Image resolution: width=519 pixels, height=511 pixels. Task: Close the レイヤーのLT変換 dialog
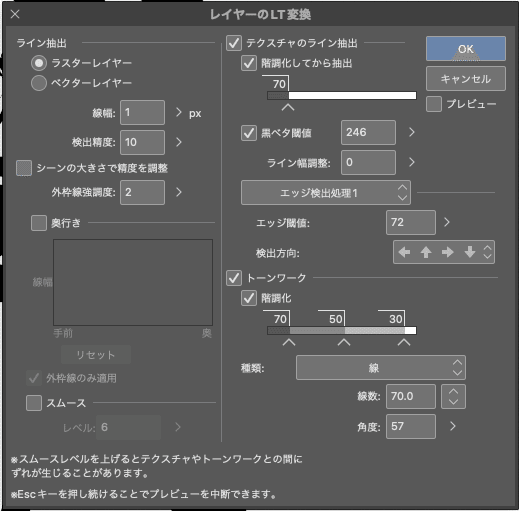coord(15,14)
